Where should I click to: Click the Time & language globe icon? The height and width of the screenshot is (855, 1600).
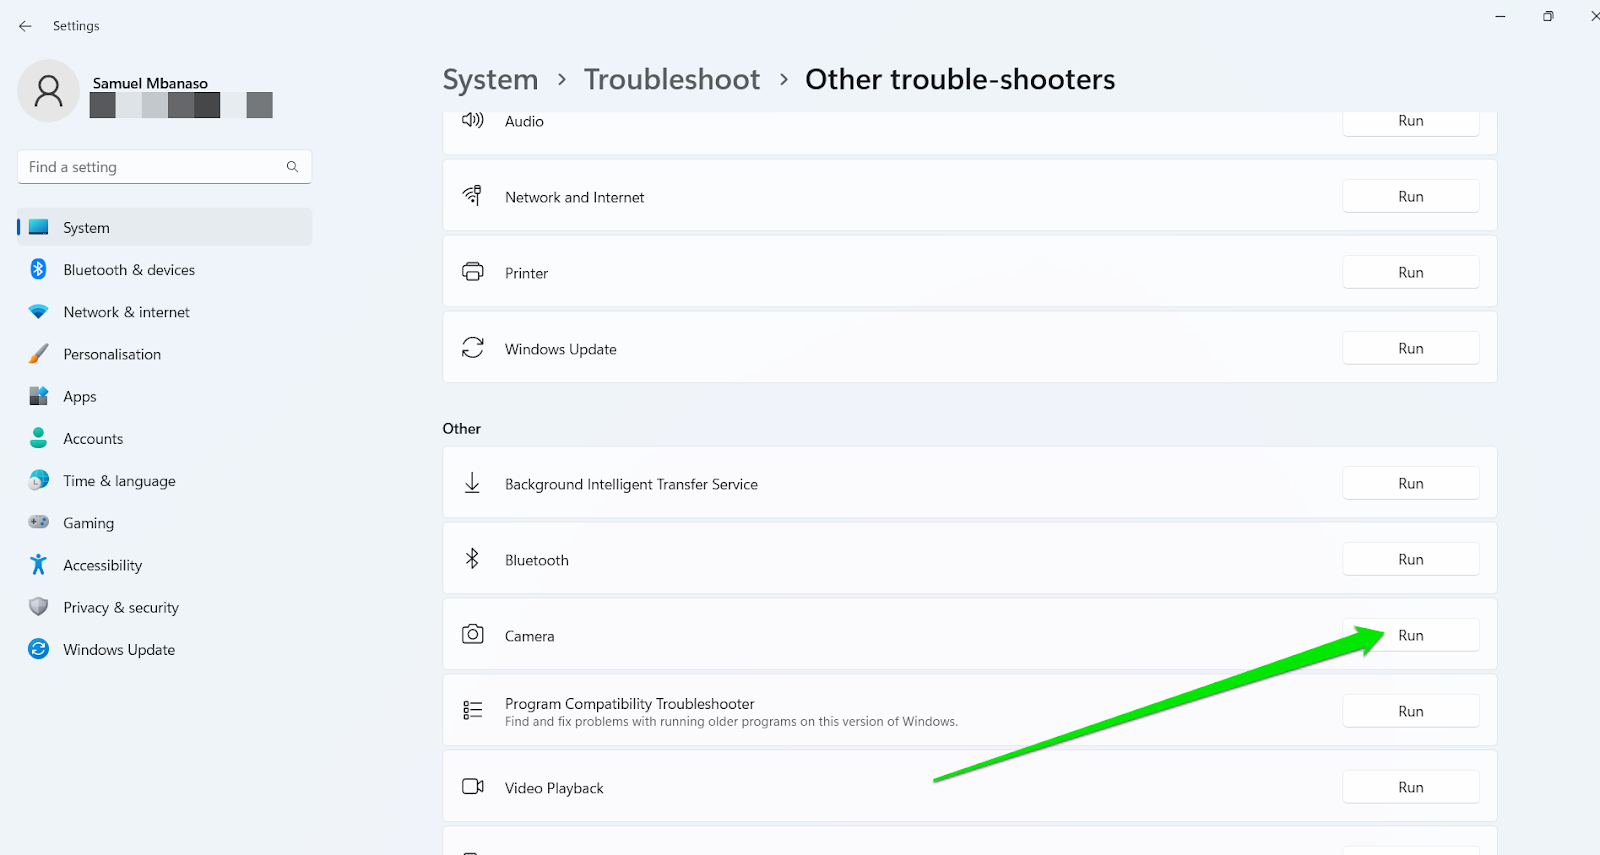tap(39, 480)
